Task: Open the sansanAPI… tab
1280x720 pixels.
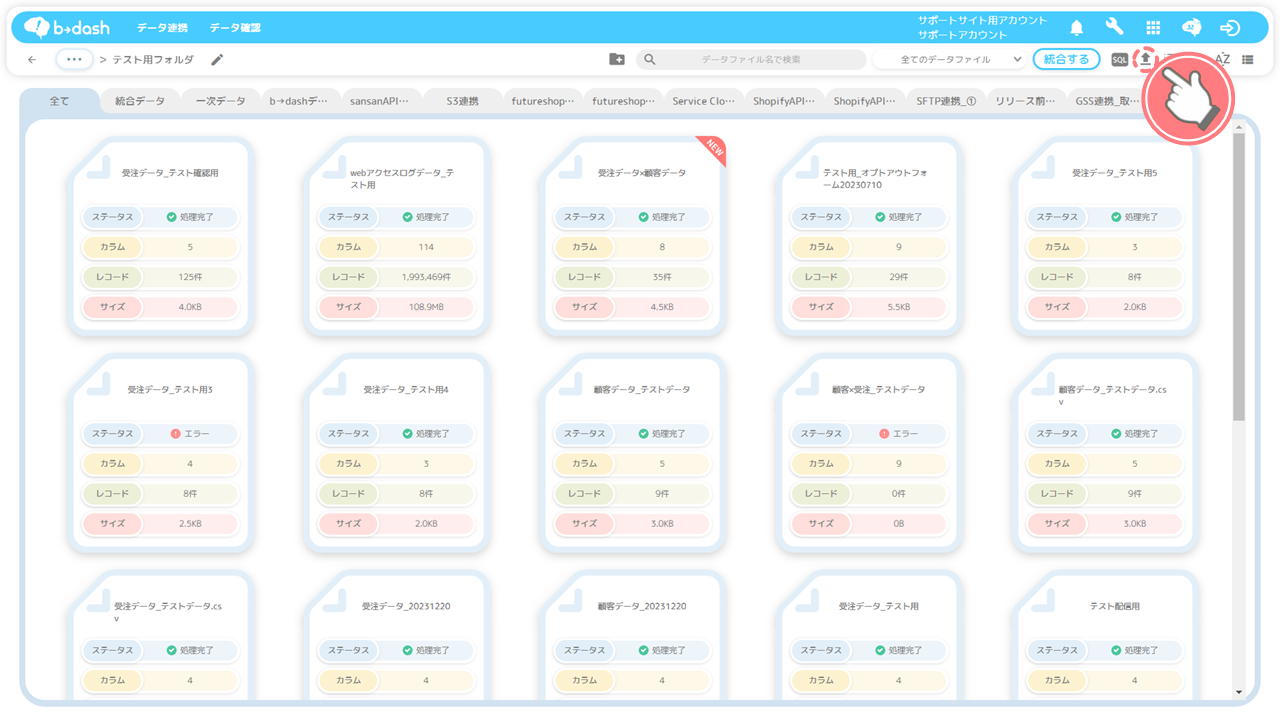Action: pyautogui.click(x=380, y=101)
